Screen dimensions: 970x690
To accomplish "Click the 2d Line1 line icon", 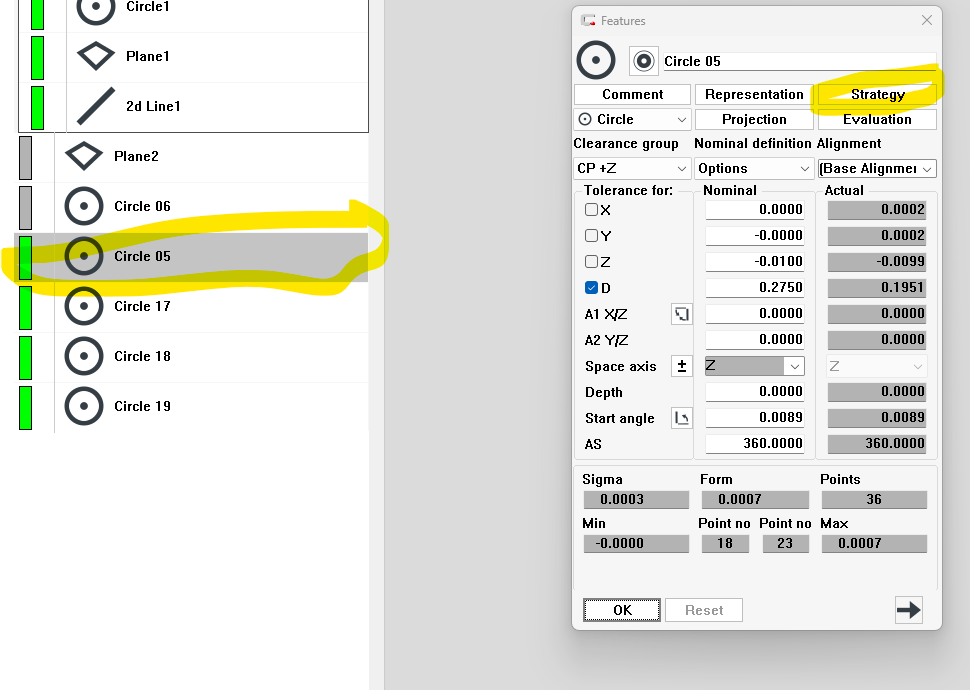I will click(x=96, y=106).
